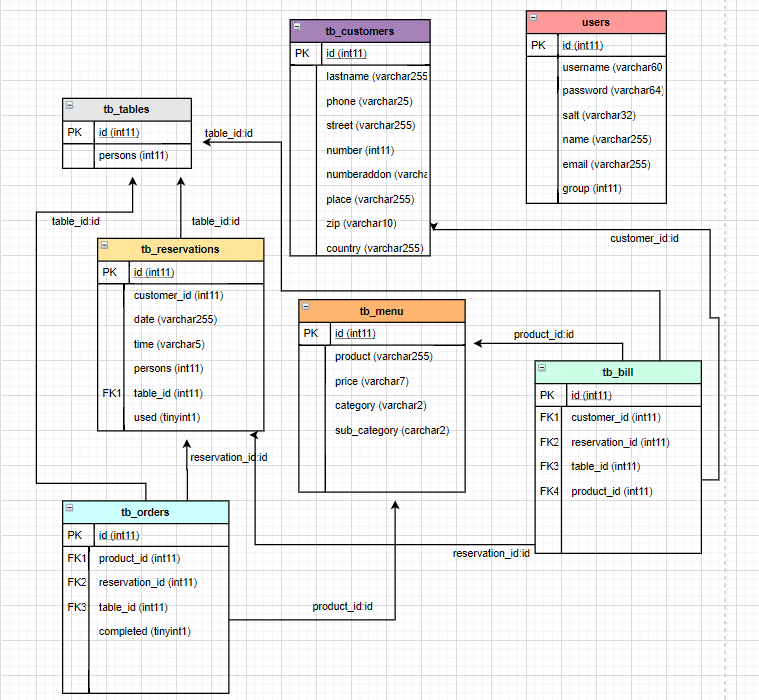This screenshot has height=700, width=759.
Task: Collapse the tb_orders table
Action: pyautogui.click(x=70, y=508)
